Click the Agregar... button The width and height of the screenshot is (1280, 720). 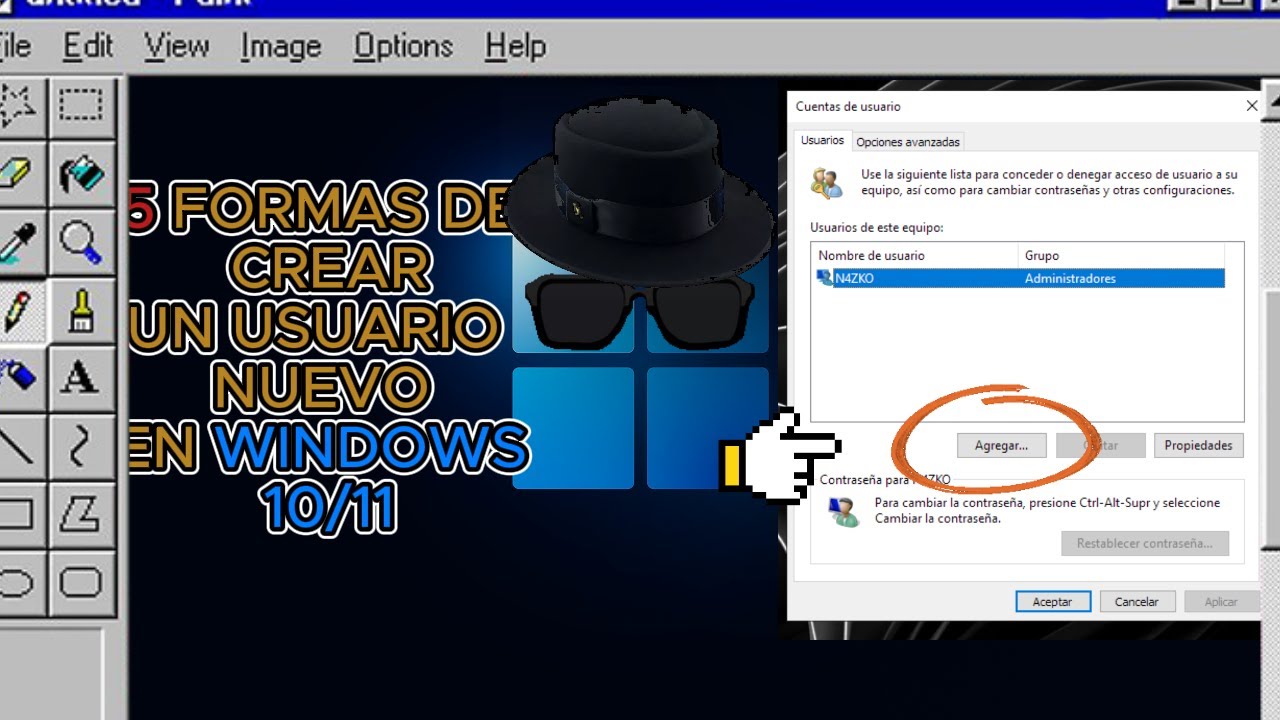(1001, 445)
